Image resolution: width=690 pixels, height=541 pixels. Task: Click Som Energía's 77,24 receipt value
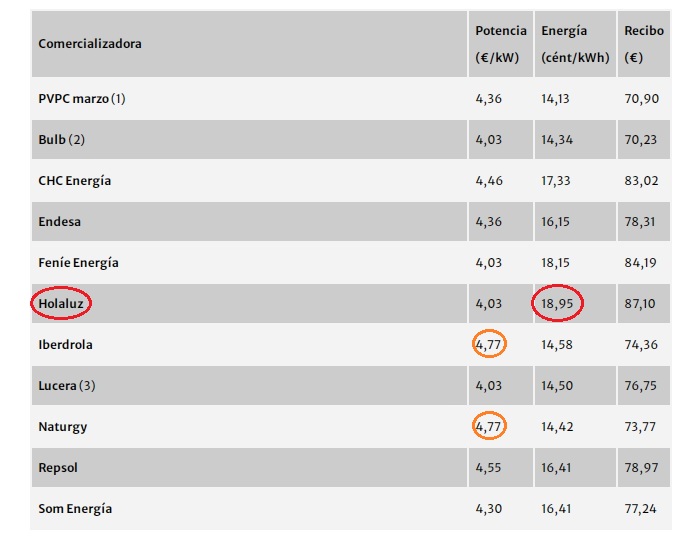[x=641, y=509]
